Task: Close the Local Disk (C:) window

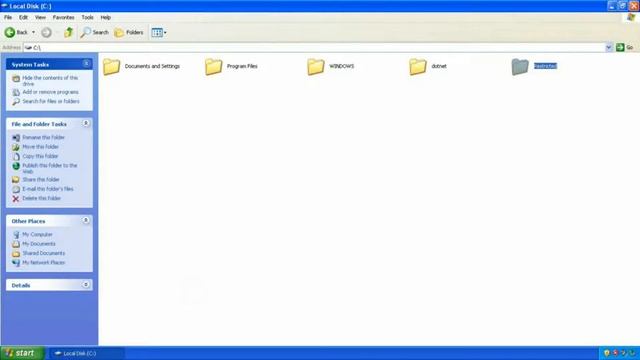Action: 633,6
